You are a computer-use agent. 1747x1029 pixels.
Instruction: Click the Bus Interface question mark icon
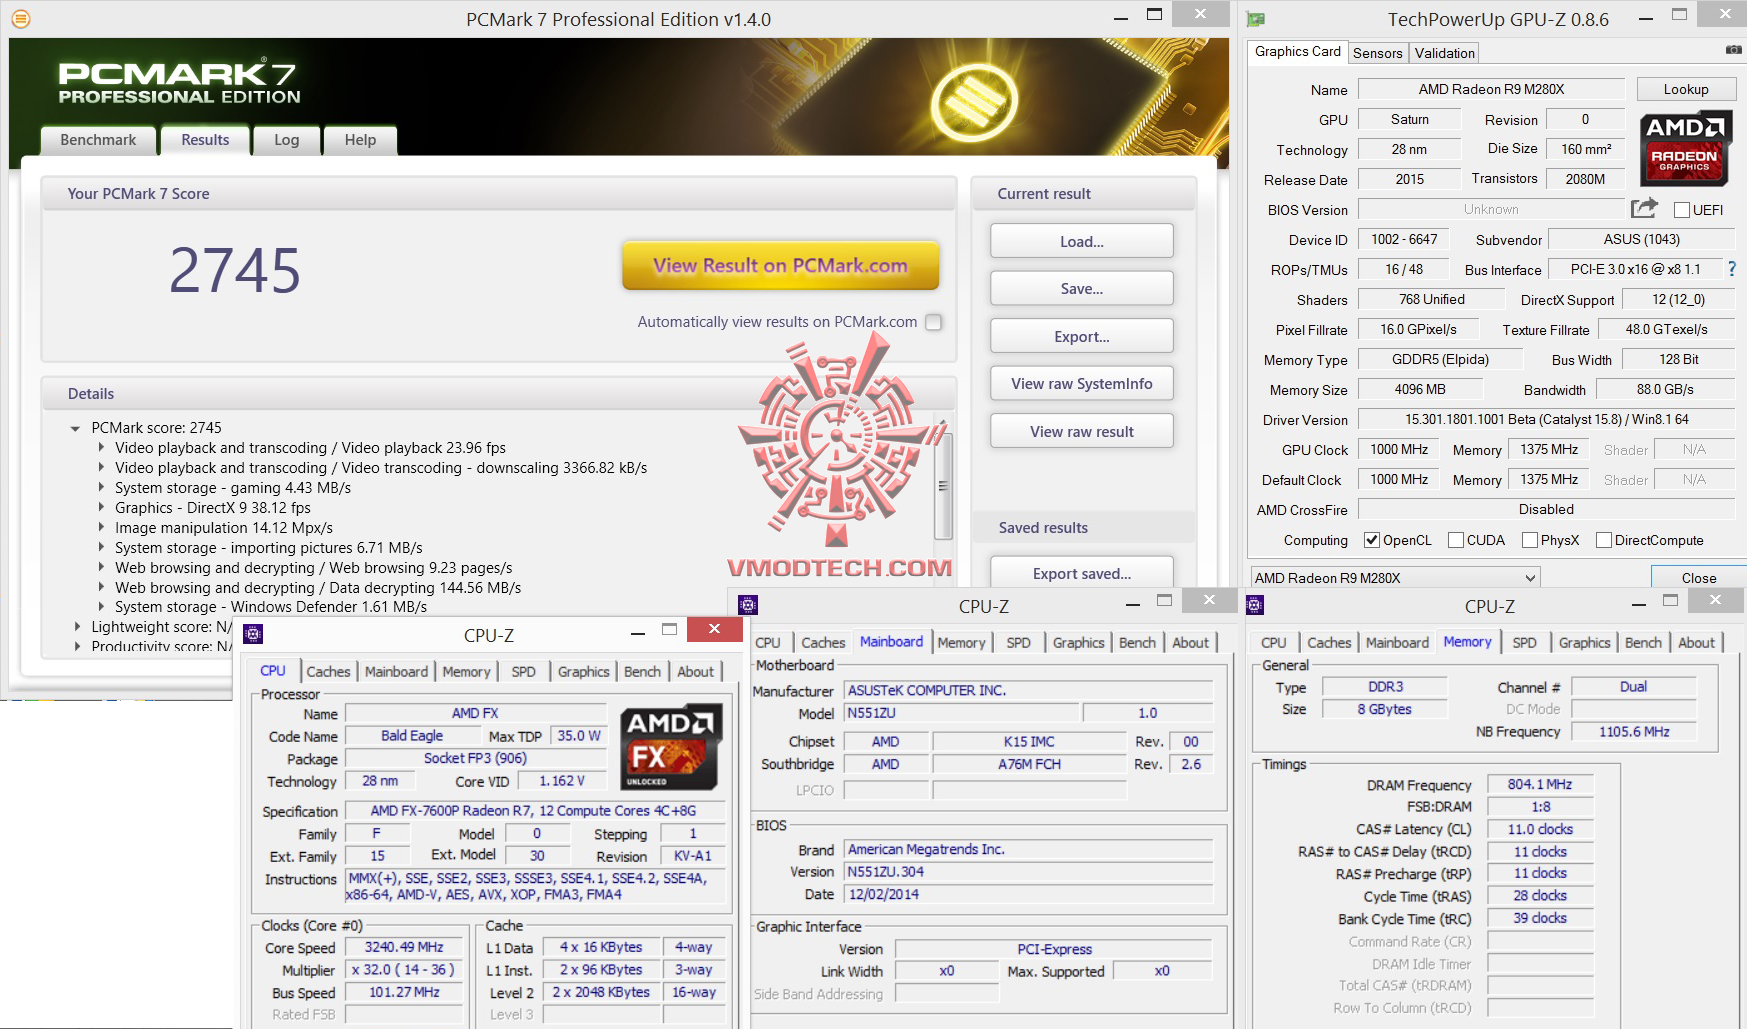coord(1732,269)
